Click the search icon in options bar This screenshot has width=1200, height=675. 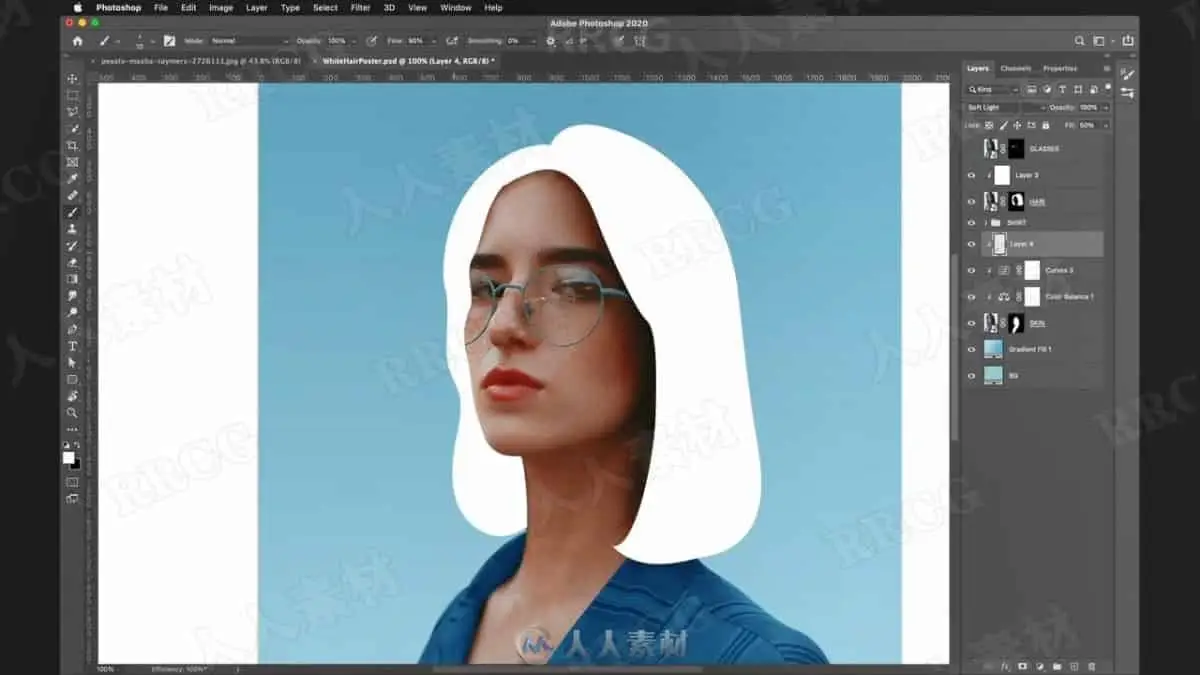tap(1079, 41)
